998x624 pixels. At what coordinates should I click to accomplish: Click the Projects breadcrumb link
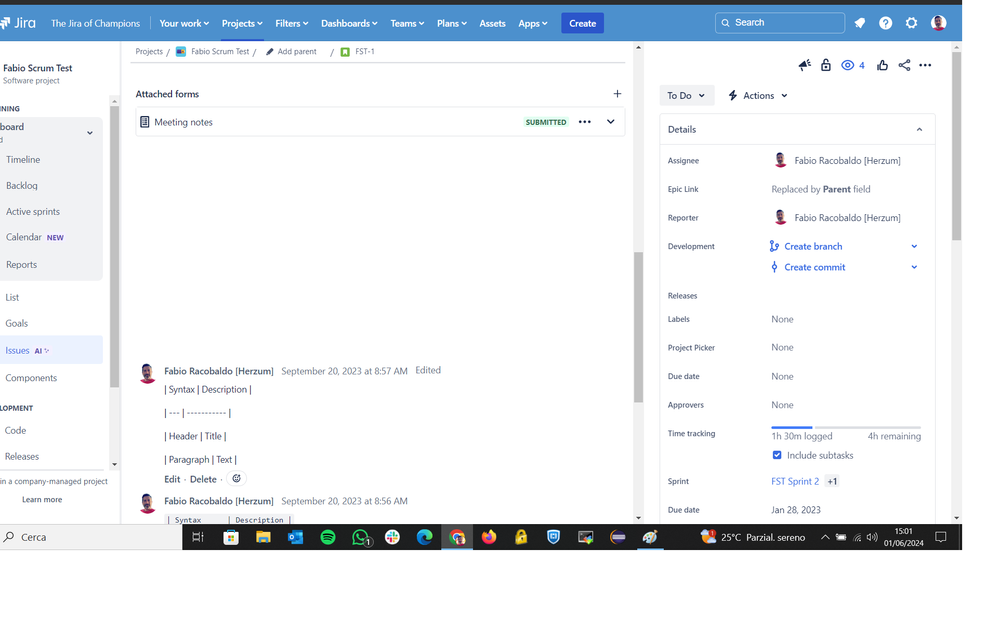[x=149, y=52]
